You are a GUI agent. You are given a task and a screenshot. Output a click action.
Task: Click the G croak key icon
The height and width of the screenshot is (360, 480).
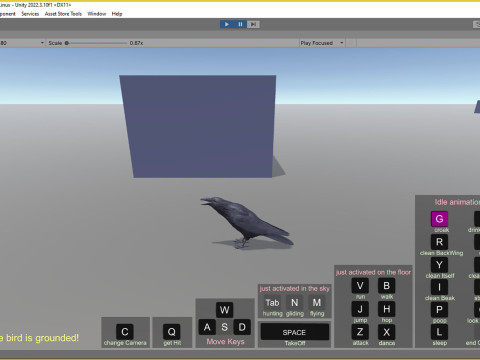tap(439, 219)
